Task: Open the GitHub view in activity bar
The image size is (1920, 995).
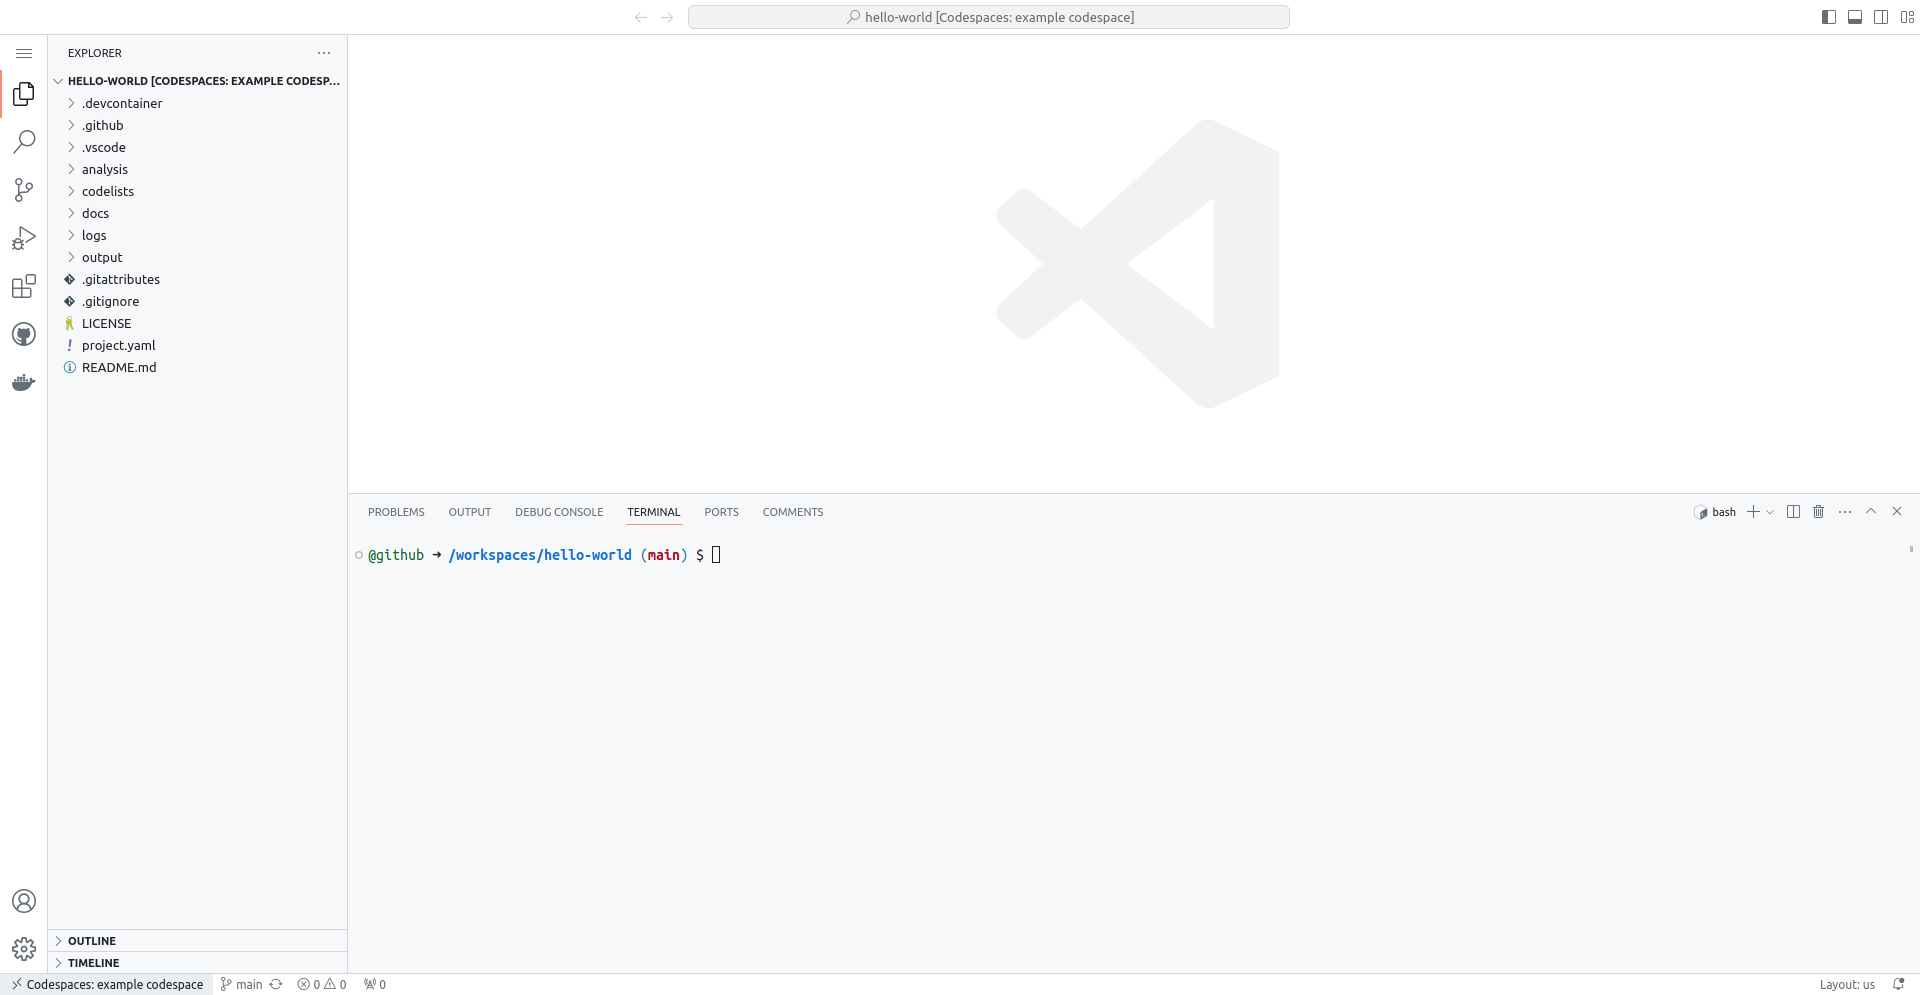Action: click(24, 335)
